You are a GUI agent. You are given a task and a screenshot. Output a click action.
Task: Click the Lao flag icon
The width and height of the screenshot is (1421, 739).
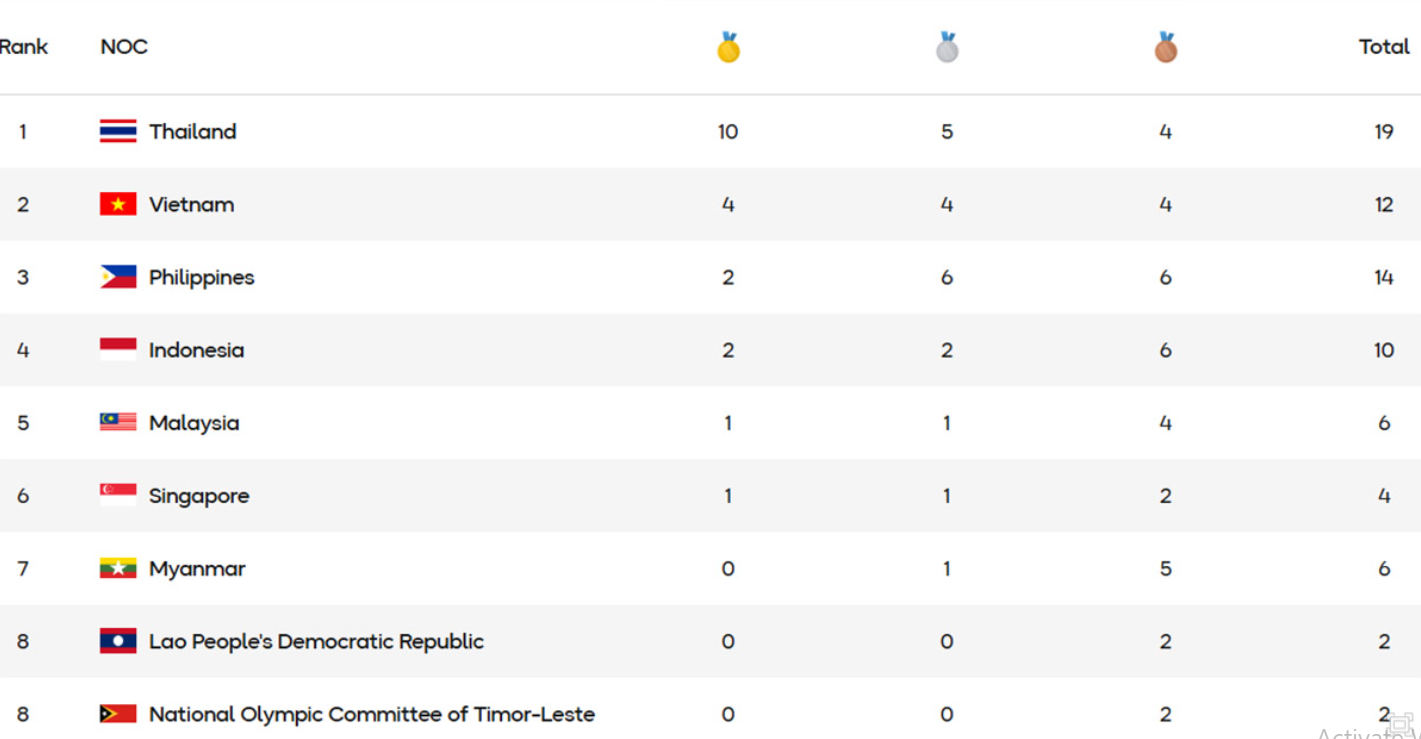point(118,641)
